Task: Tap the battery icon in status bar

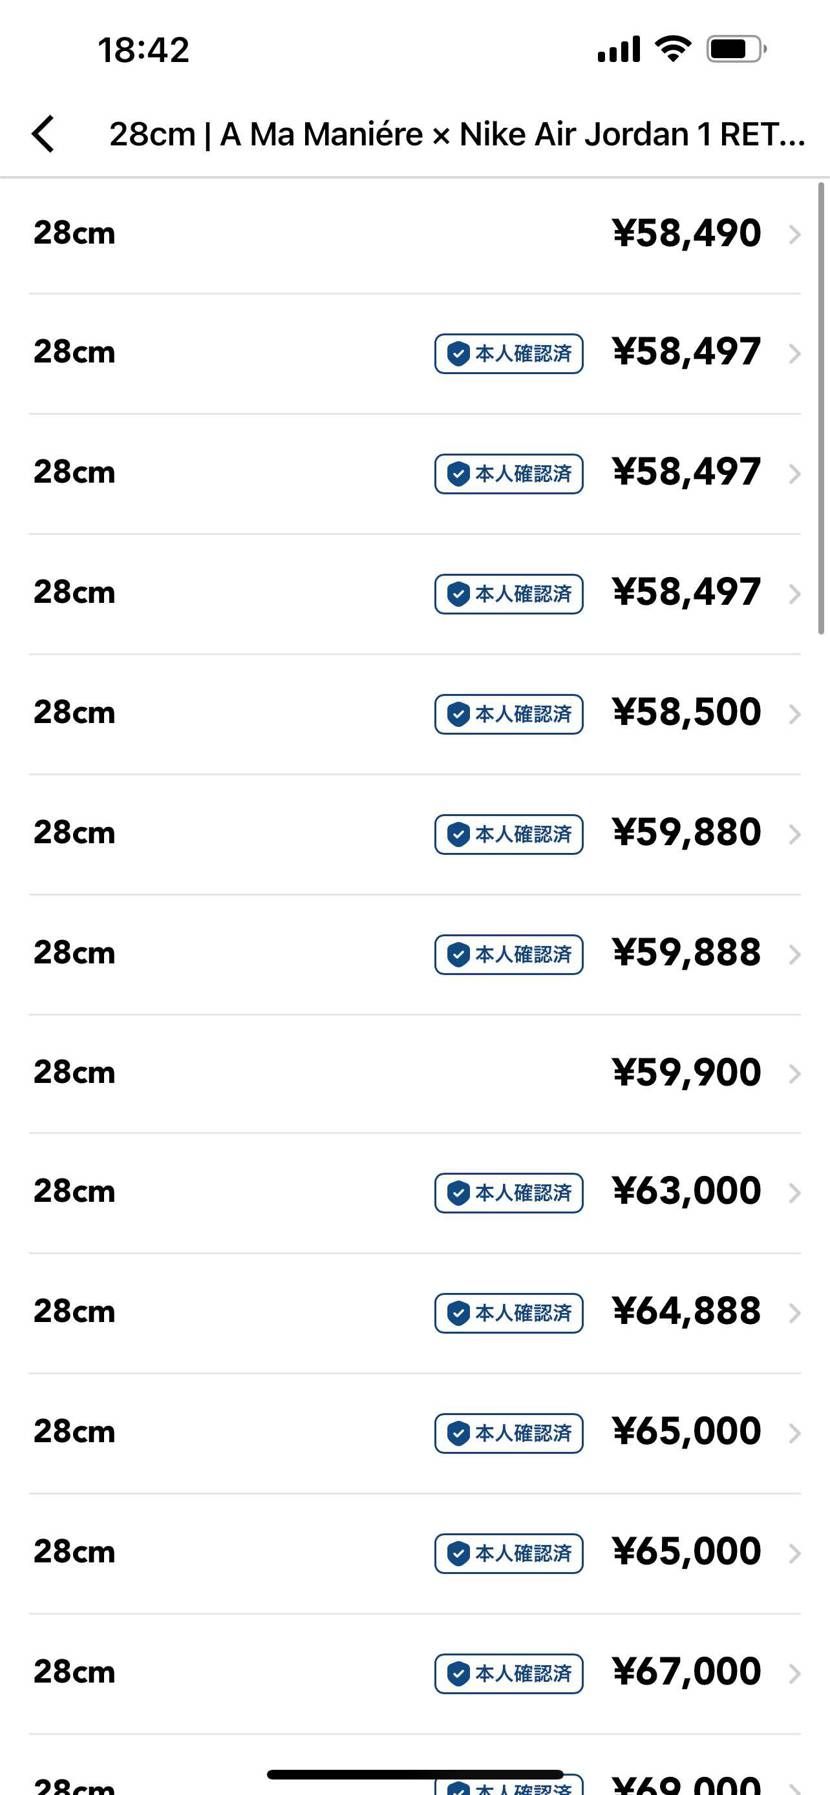Action: 735,48
